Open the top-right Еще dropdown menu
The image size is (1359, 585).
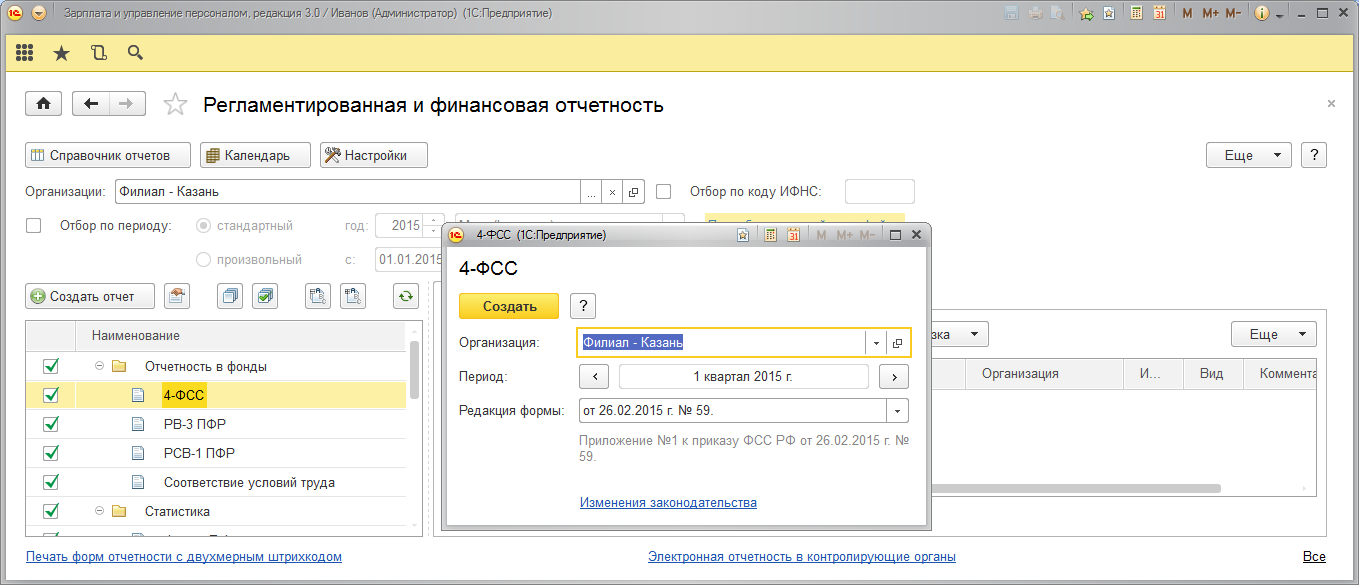[x=1250, y=155]
